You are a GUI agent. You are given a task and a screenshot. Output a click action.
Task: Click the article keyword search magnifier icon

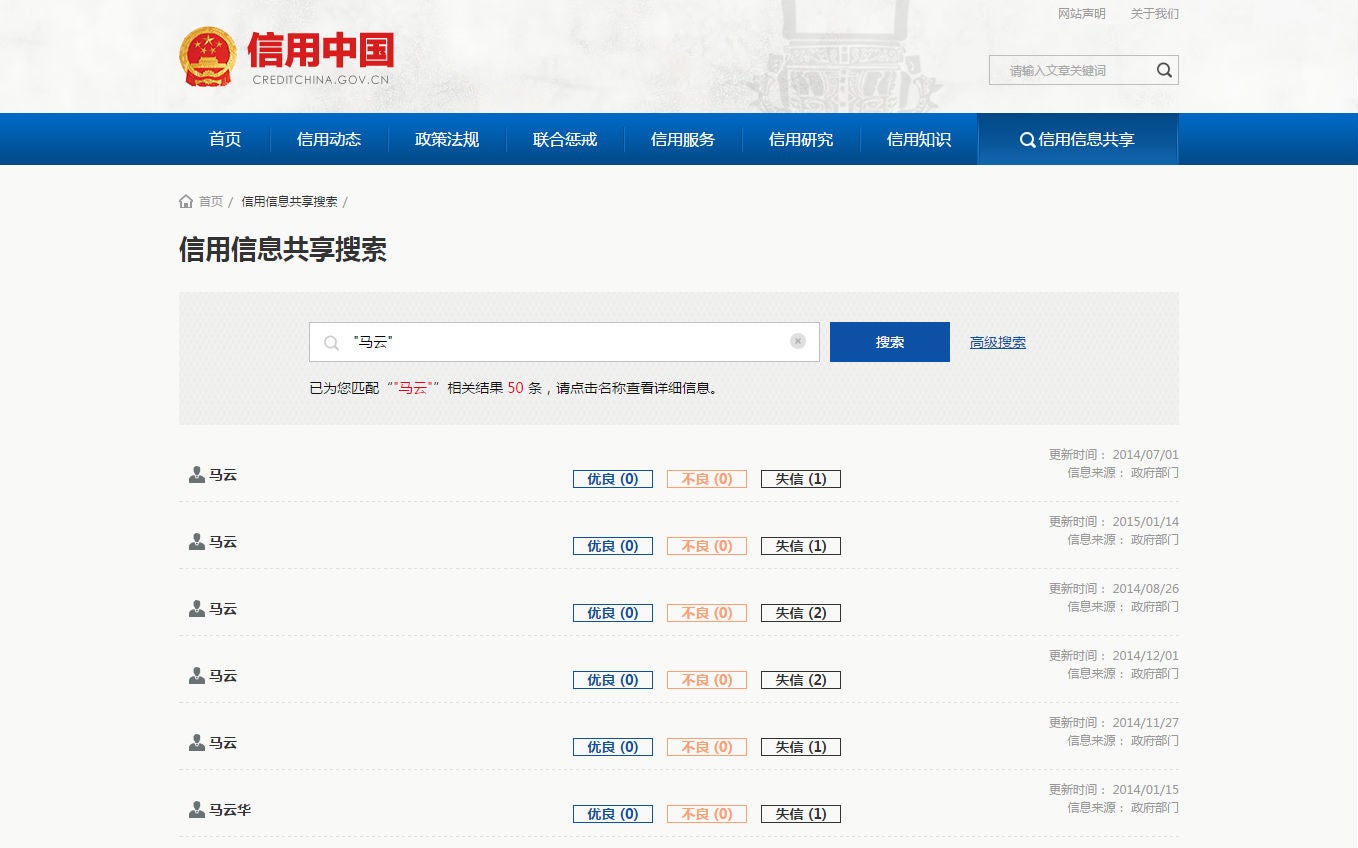click(x=1164, y=70)
